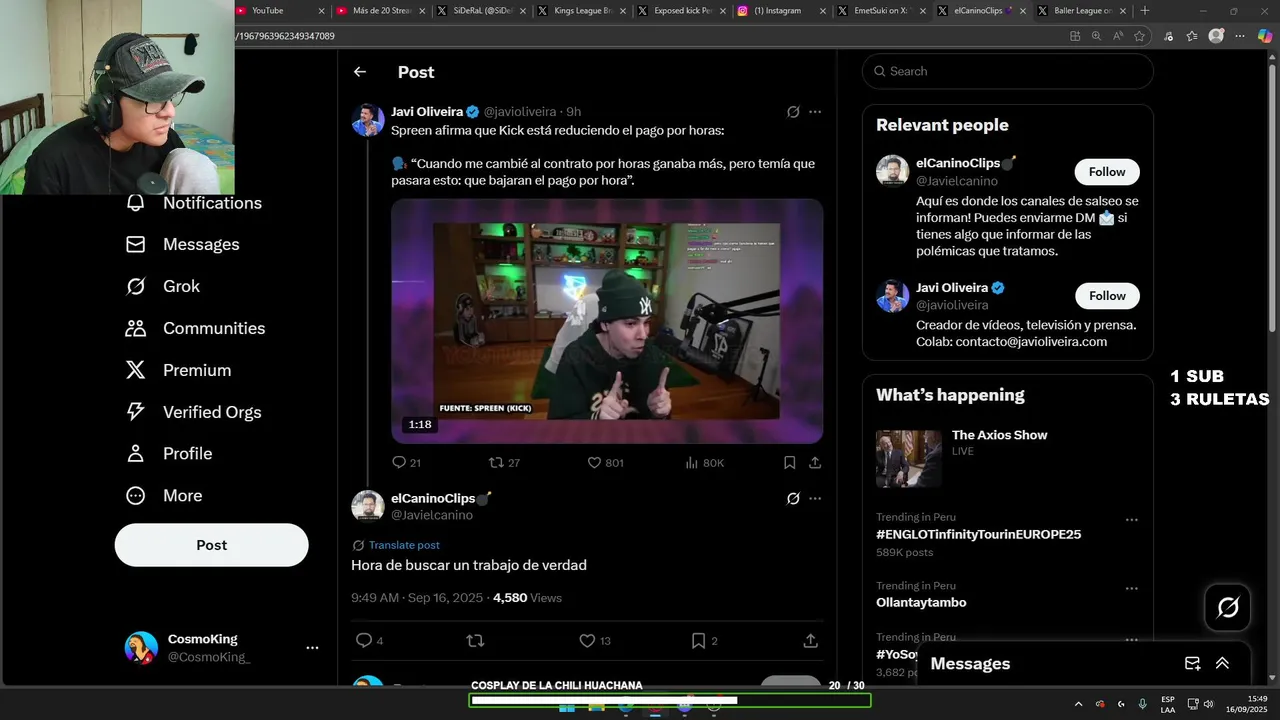Viewport: 1280px width, 720px height.
Task: Open Profile from the sidebar
Action: click(x=169, y=454)
